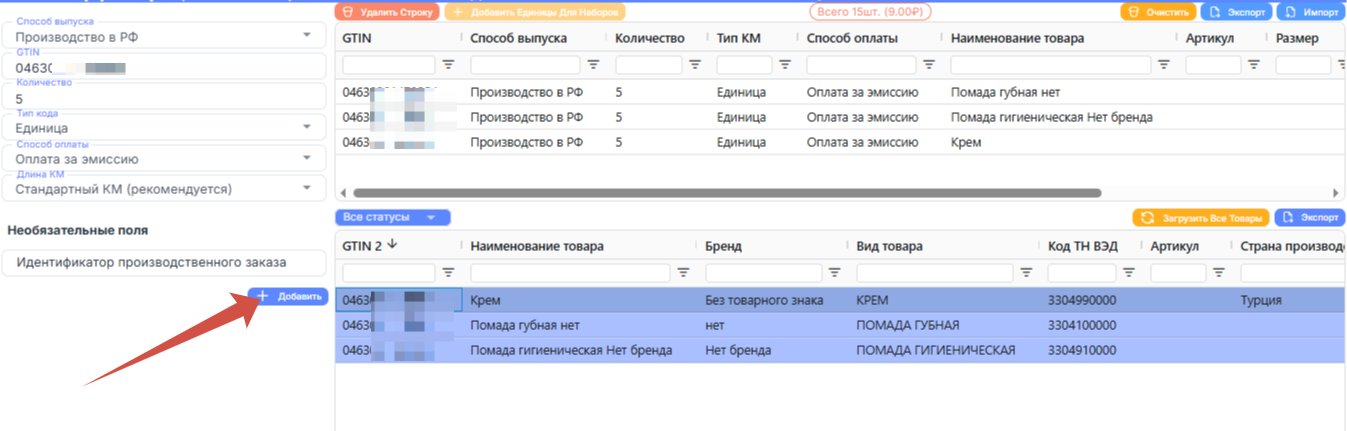Screen dimensions: 1347x431
Task: Click filter icon under Количество column
Action: [x=695, y=64]
